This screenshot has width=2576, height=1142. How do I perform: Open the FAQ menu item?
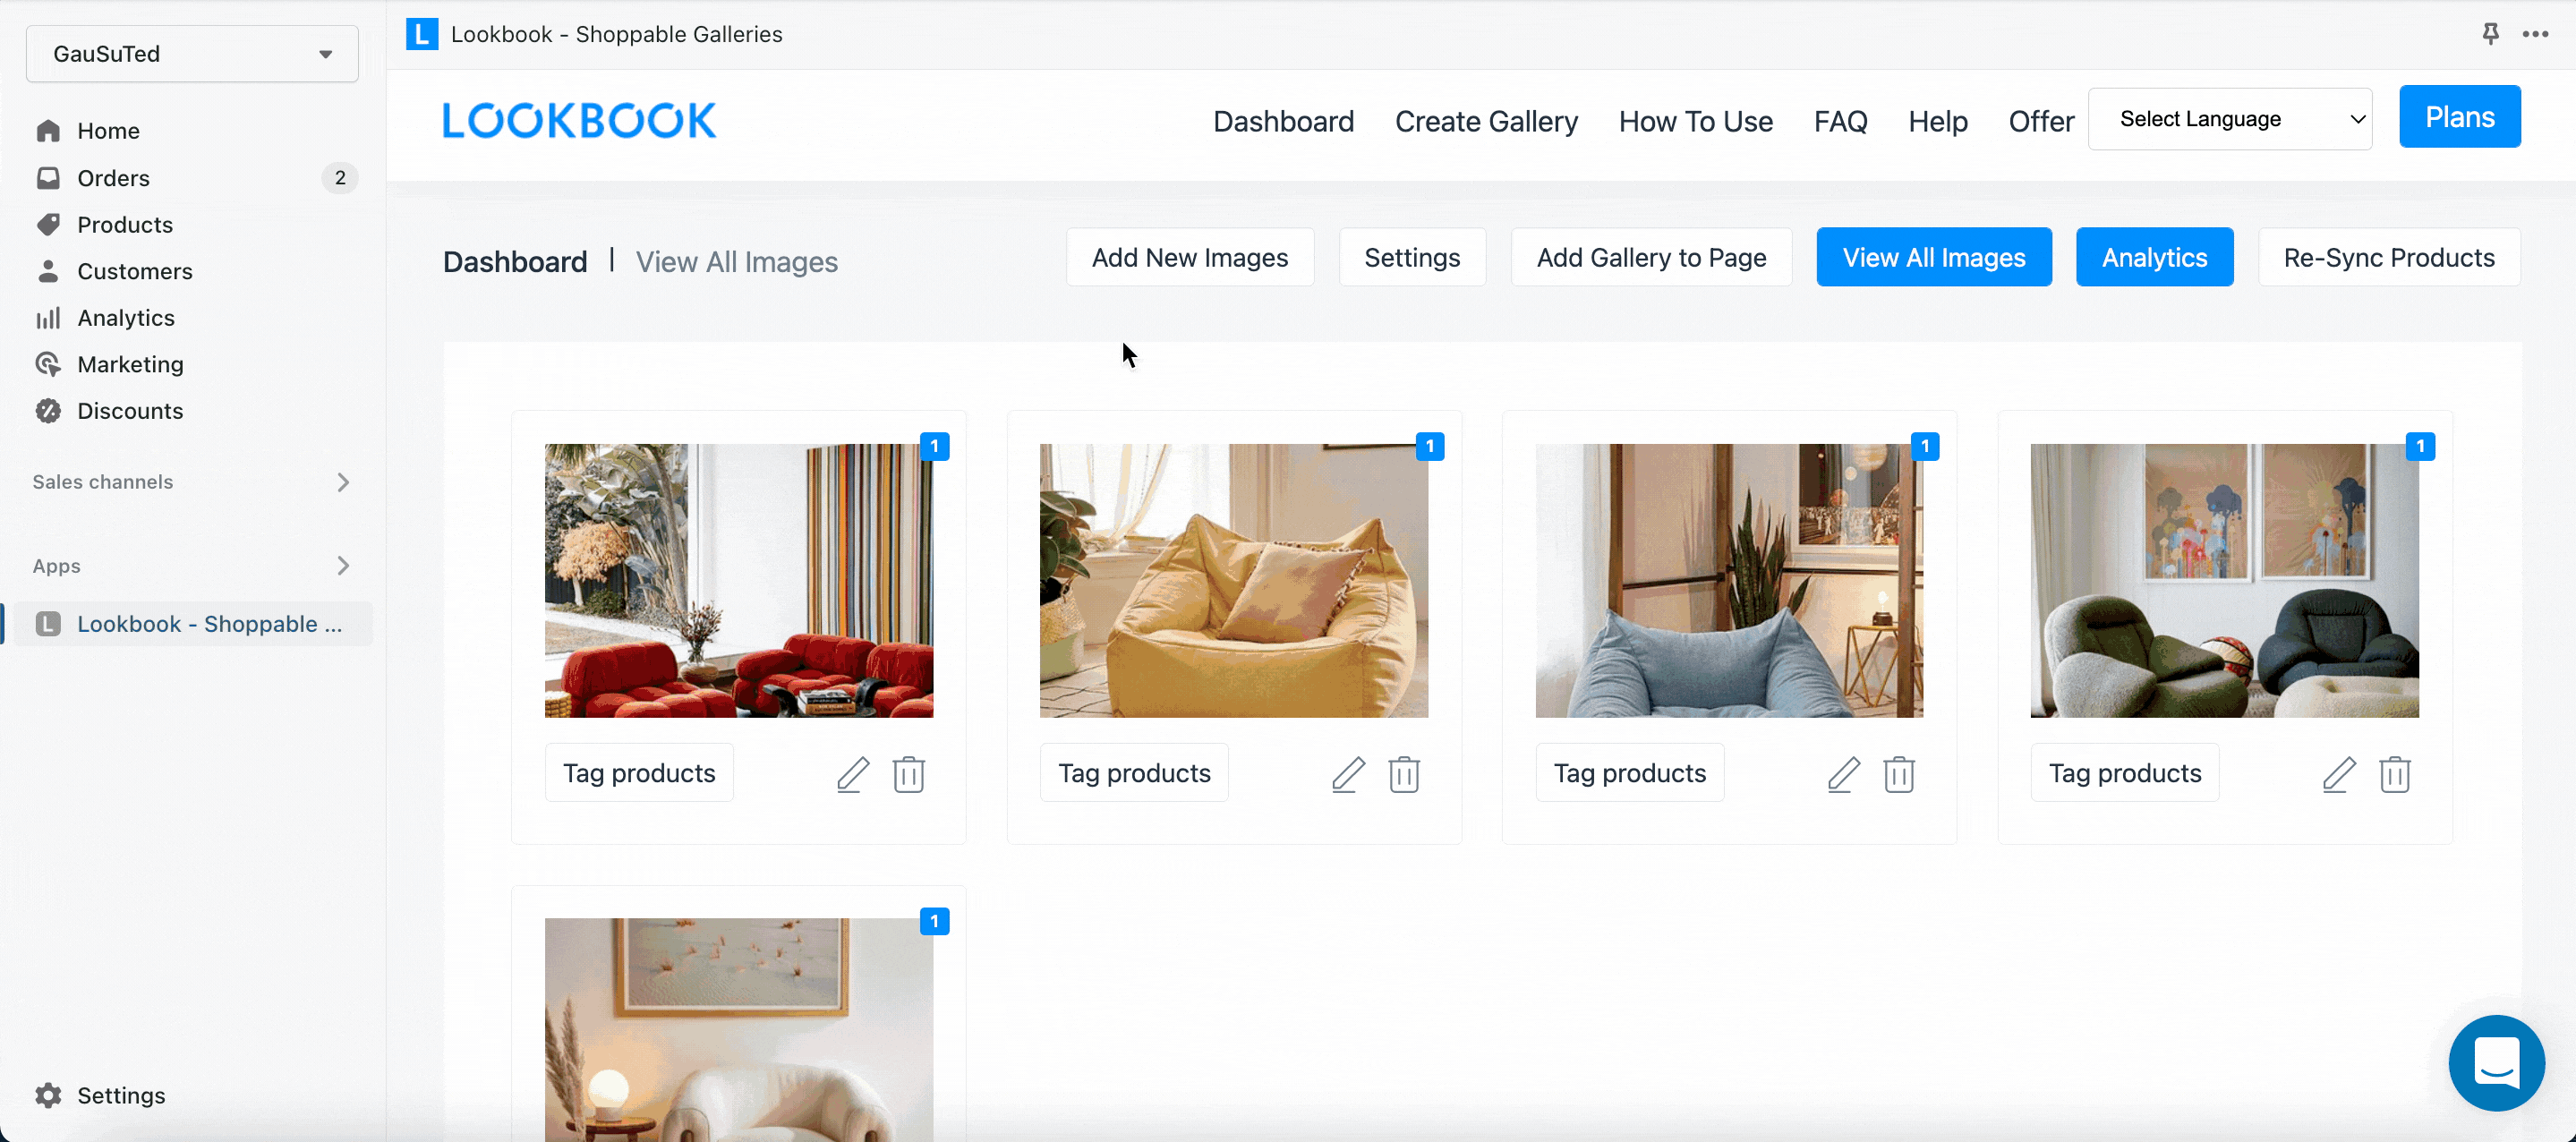point(1840,121)
